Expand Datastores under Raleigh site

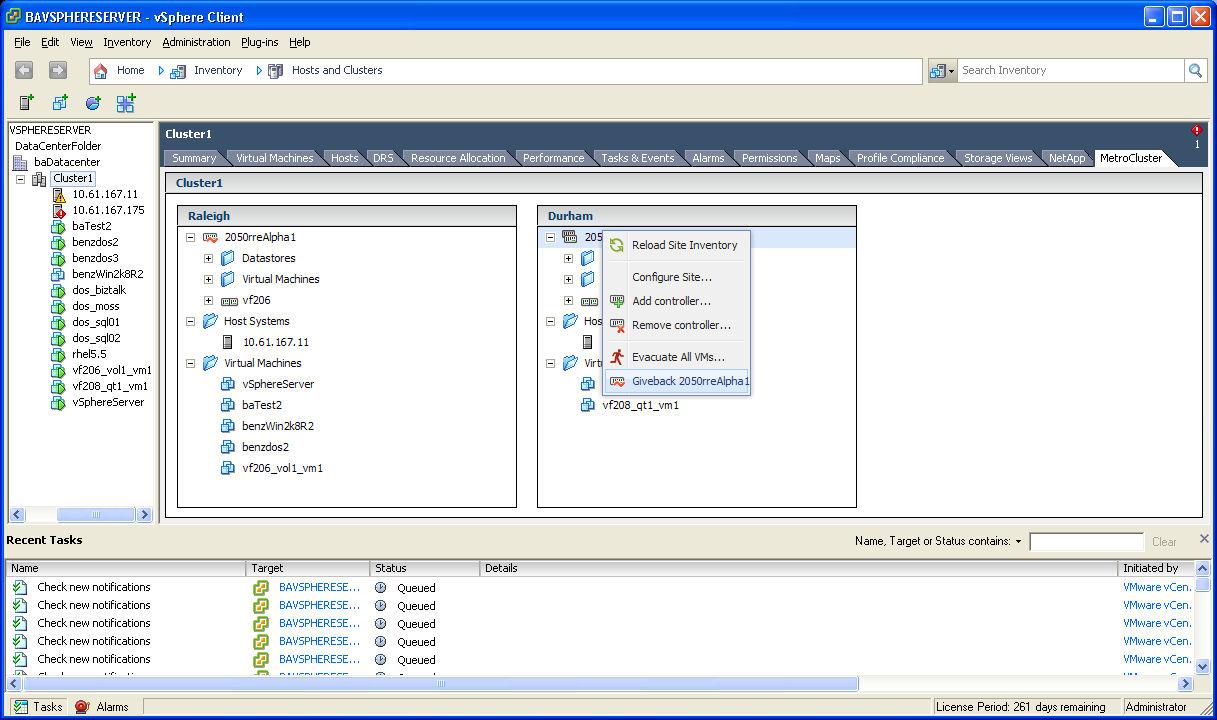click(208, 258)
